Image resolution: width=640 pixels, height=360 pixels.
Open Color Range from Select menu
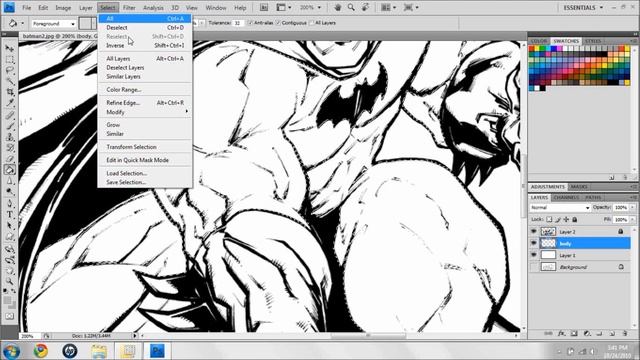[x=145, y=89]
